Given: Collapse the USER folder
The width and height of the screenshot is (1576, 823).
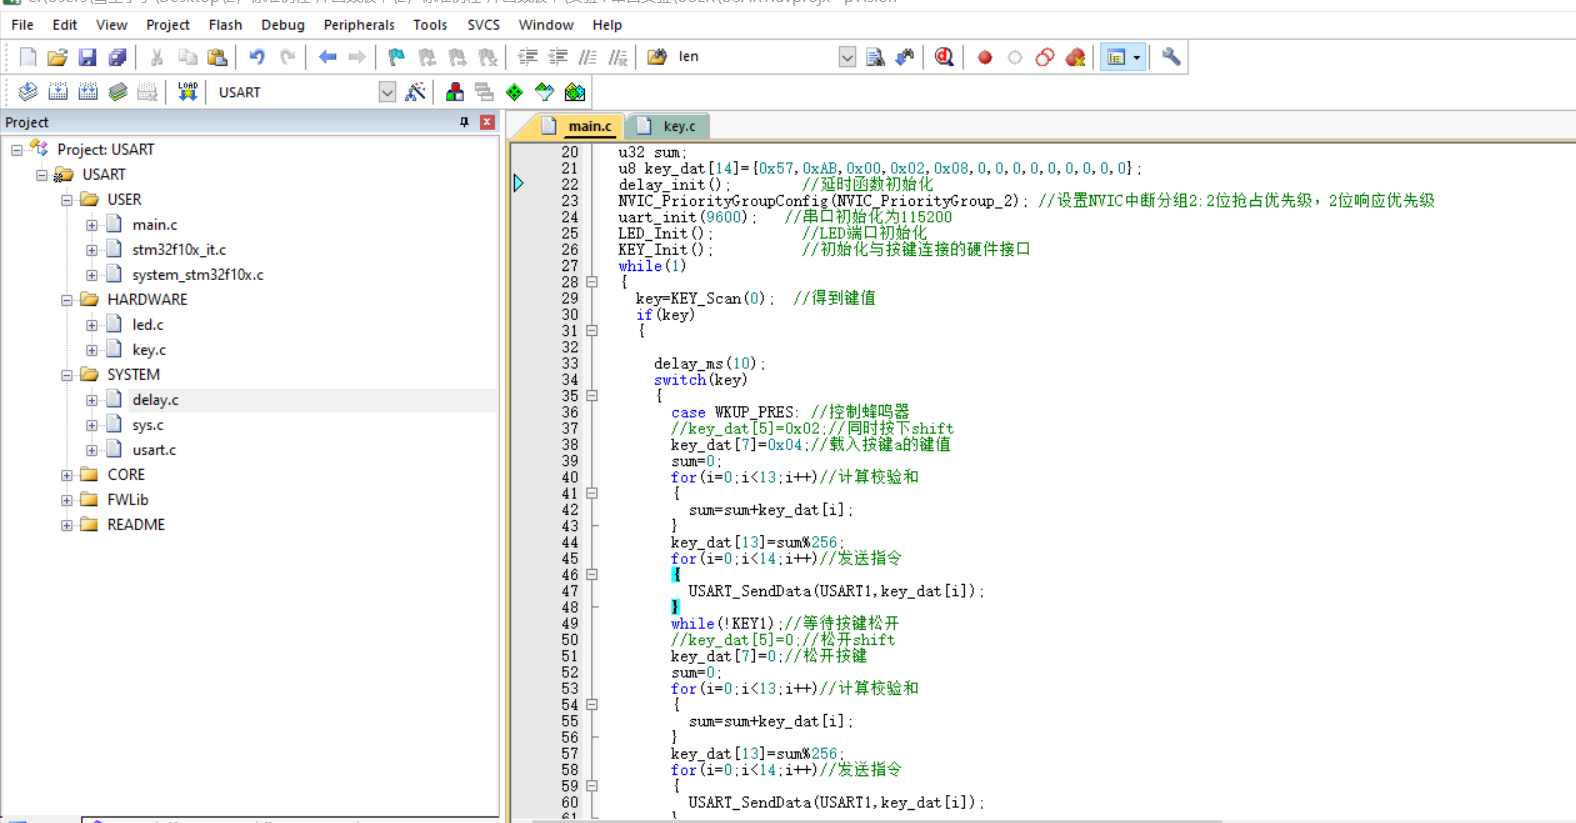Looking at the screenshot, I should point(67,200).
